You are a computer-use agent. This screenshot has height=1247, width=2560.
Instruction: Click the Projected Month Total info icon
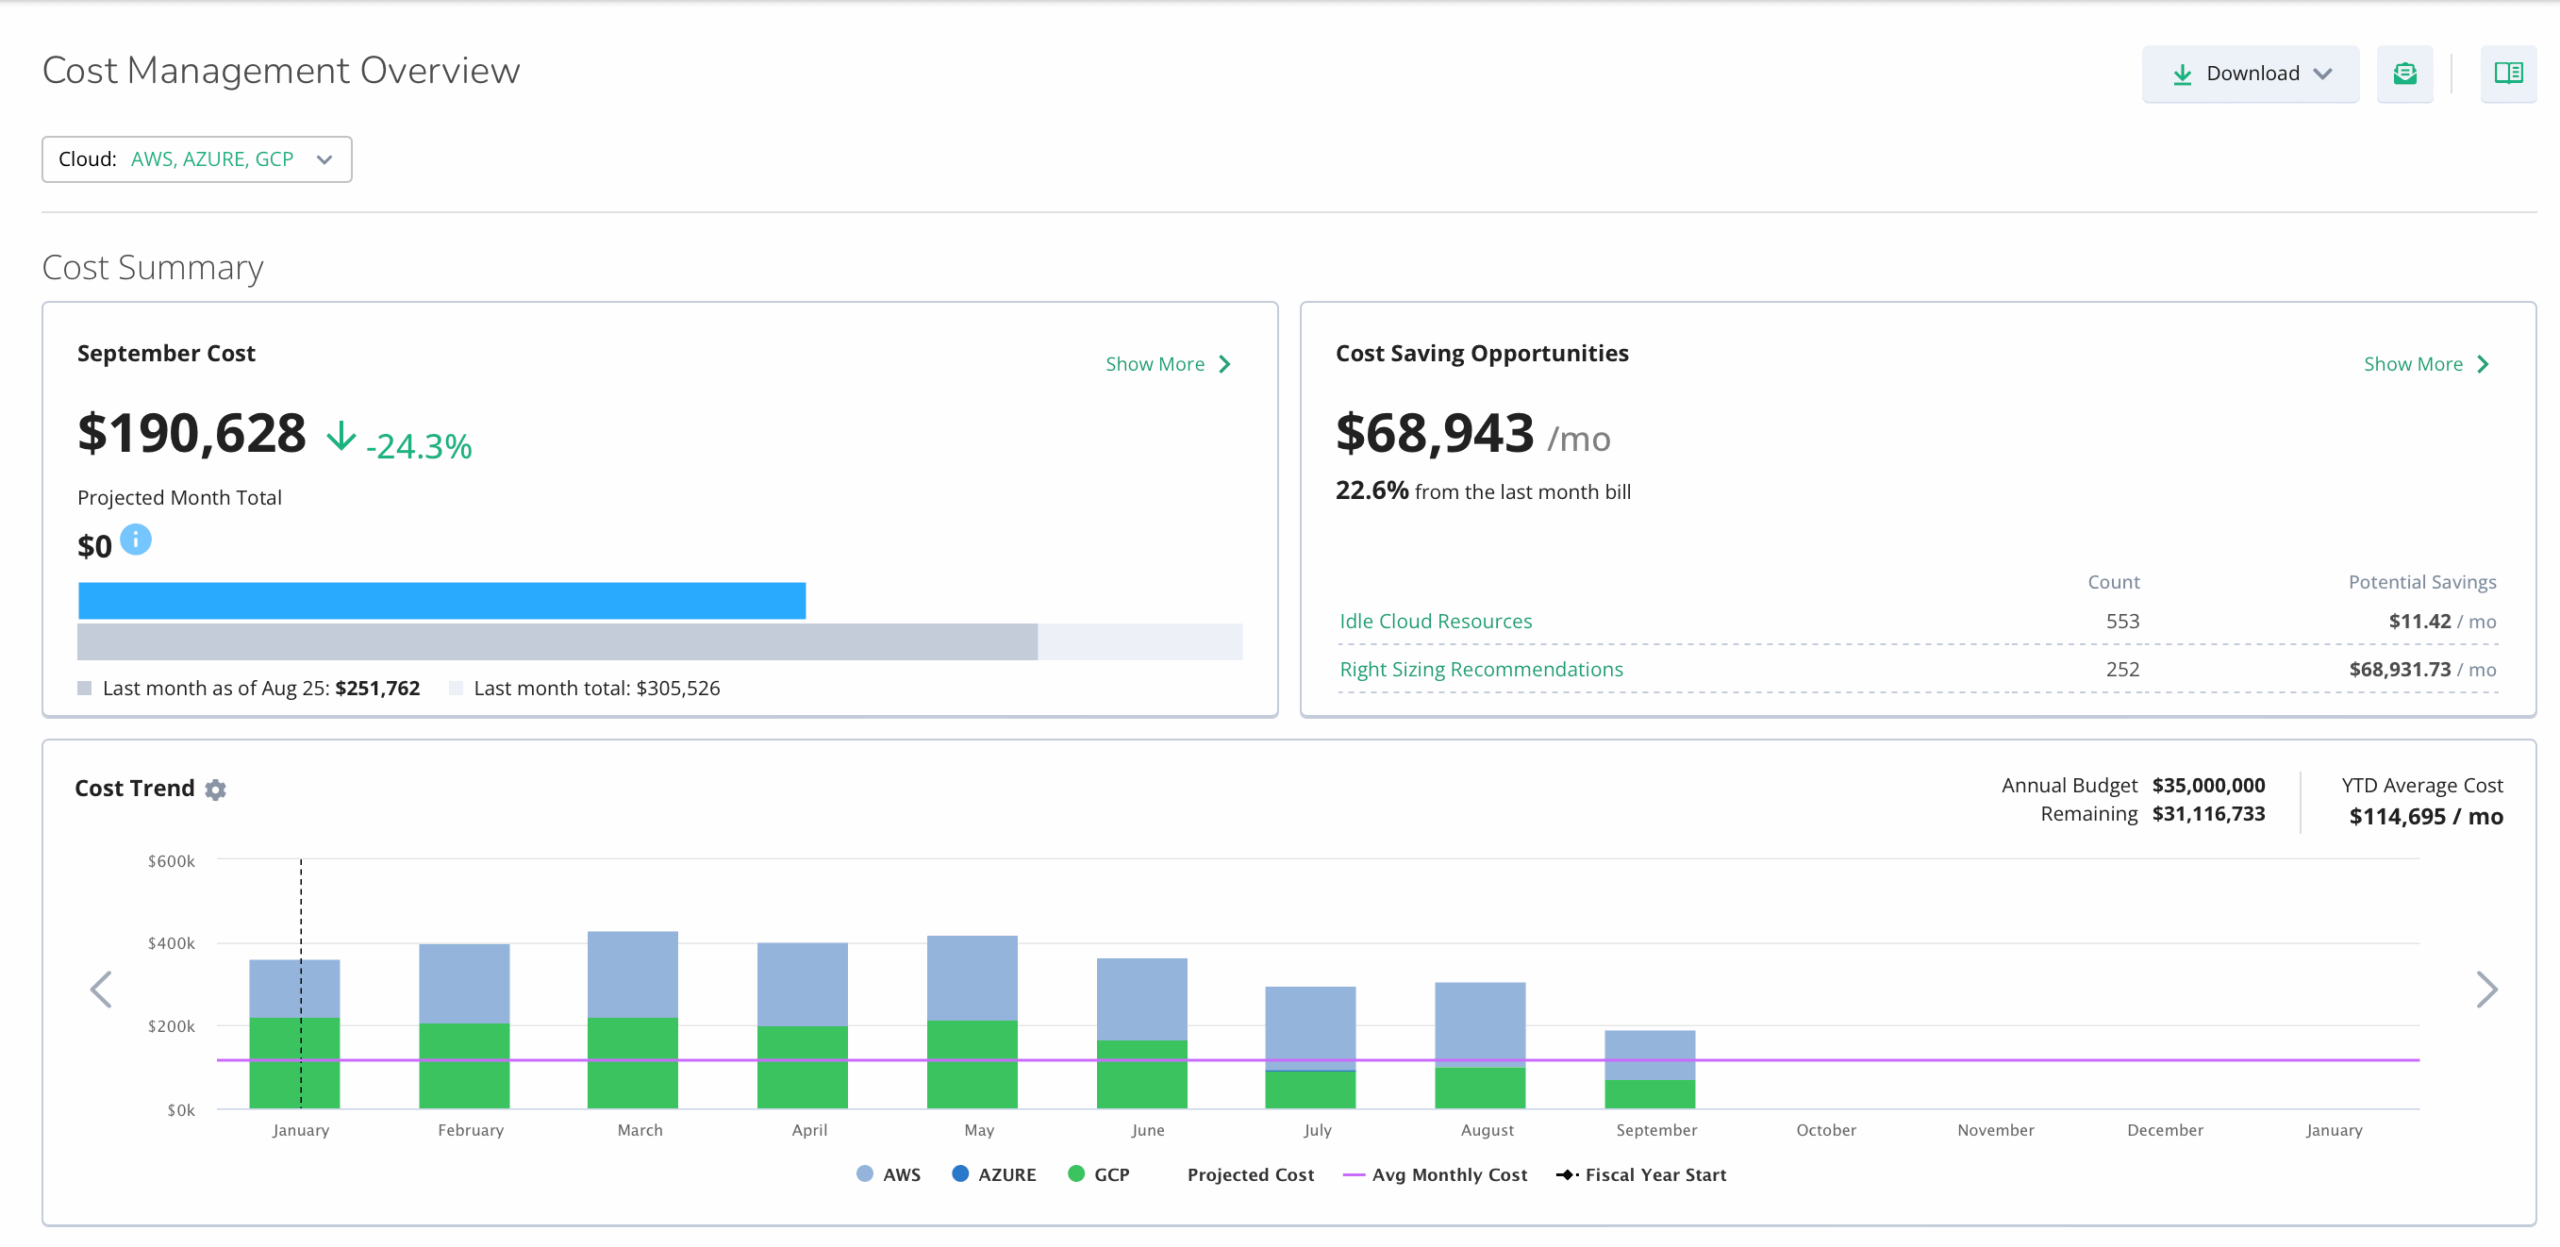(x=136, y=540)
